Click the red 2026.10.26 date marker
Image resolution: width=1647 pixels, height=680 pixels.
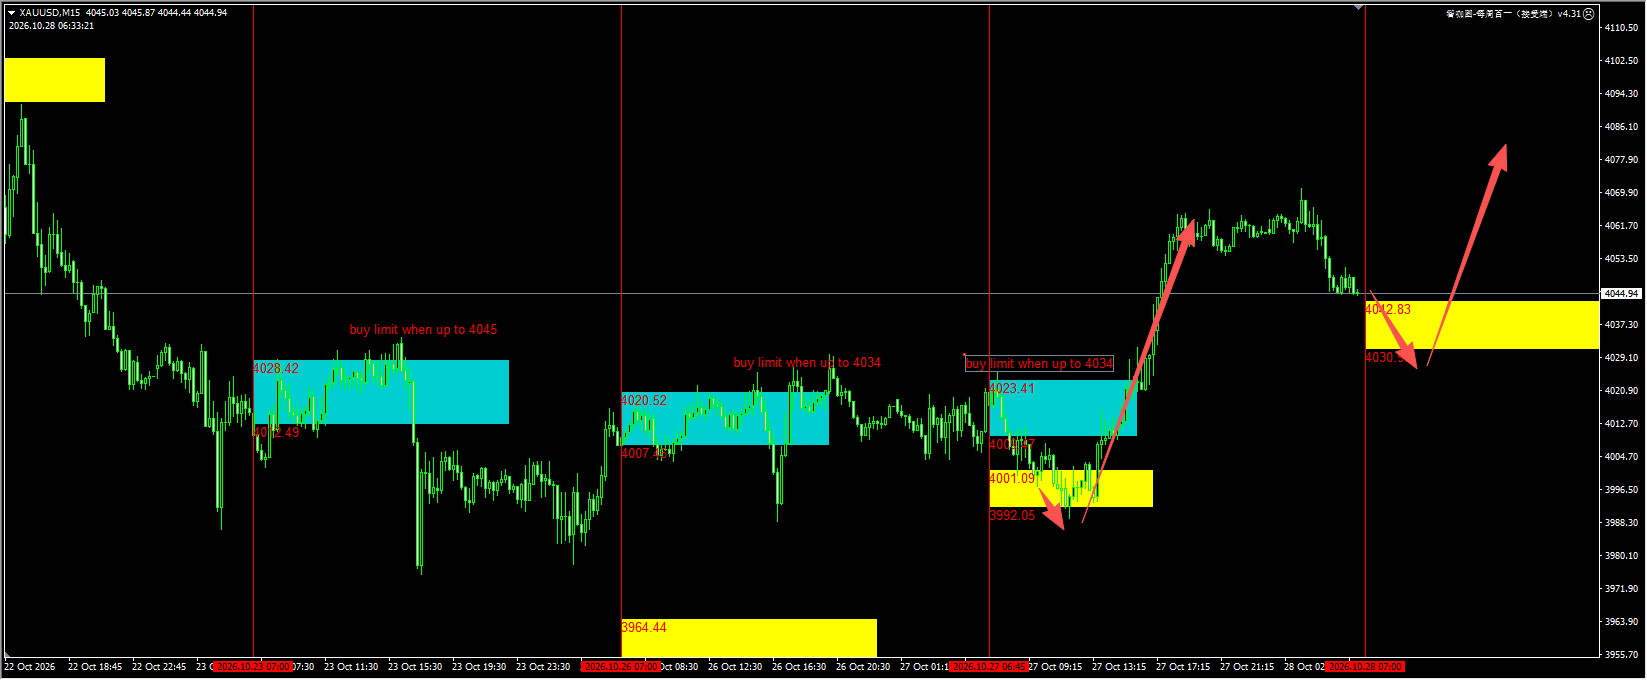pyautogui.click(x=621, y=666)
